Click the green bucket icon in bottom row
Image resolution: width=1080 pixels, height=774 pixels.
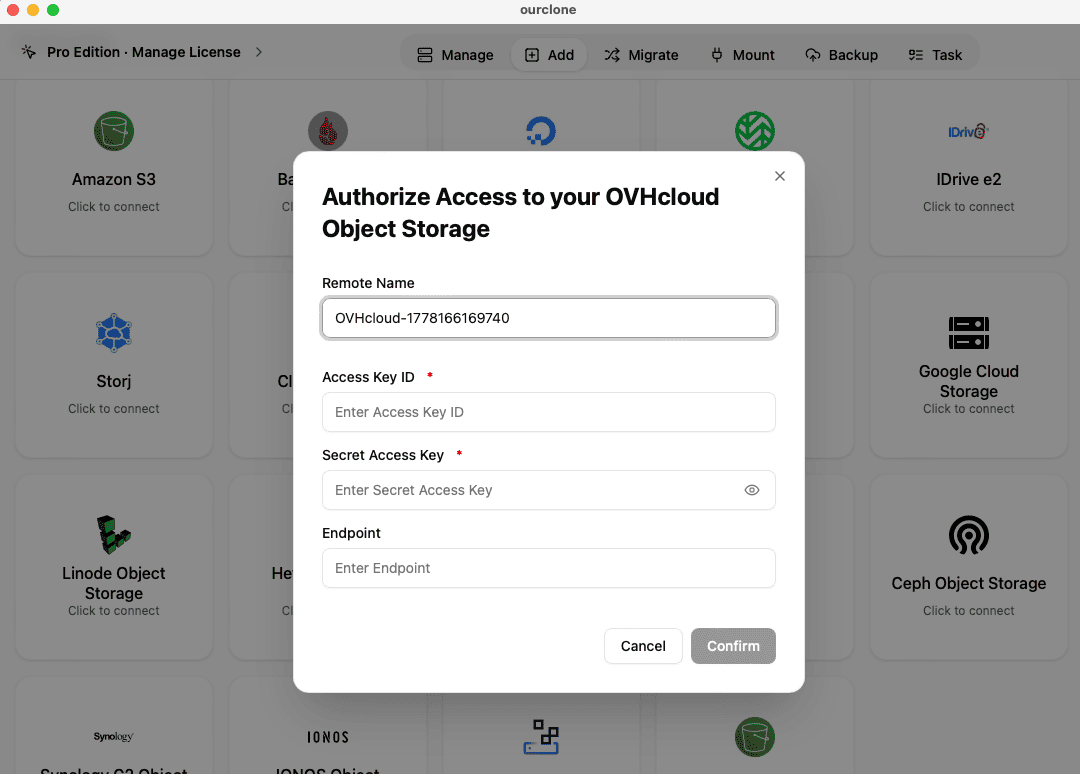[x=755, y=737]
